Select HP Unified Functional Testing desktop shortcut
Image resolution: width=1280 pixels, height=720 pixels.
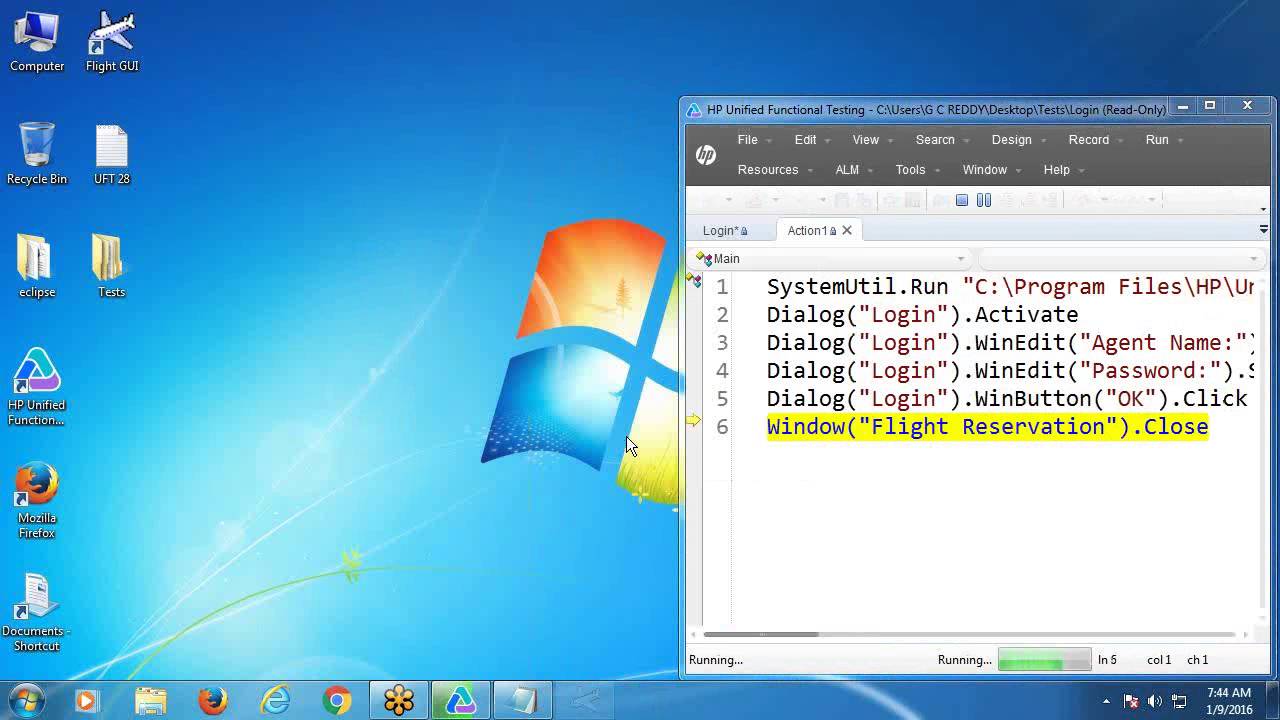click(x=37, y=387)
